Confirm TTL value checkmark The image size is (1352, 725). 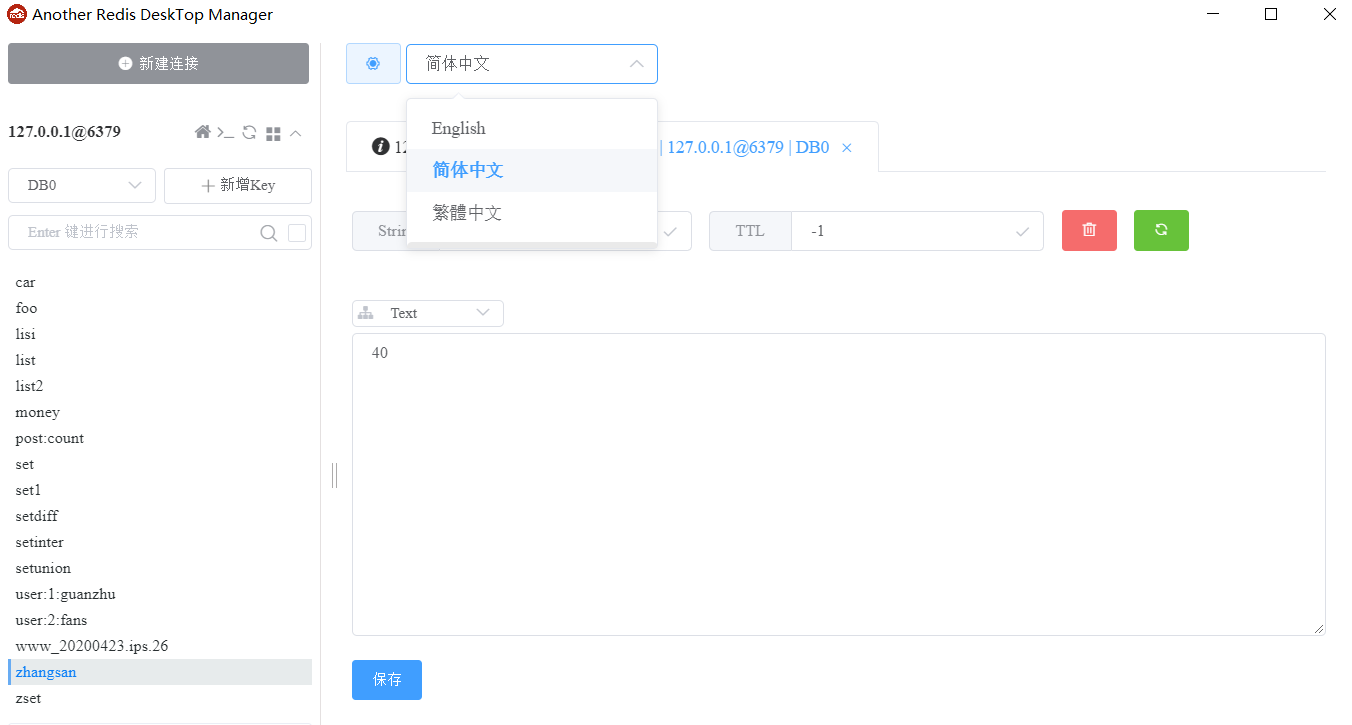1022,231
